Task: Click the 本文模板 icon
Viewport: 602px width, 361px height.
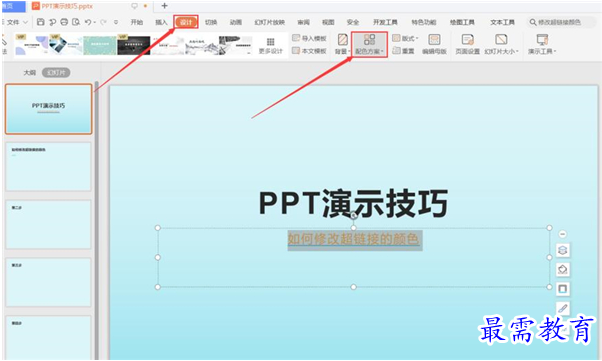Action: 296,50
